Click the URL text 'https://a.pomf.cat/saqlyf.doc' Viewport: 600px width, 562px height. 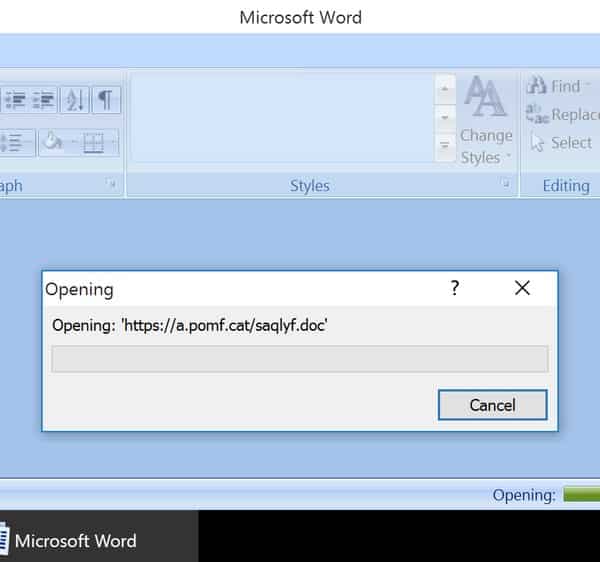pos(224,326)
